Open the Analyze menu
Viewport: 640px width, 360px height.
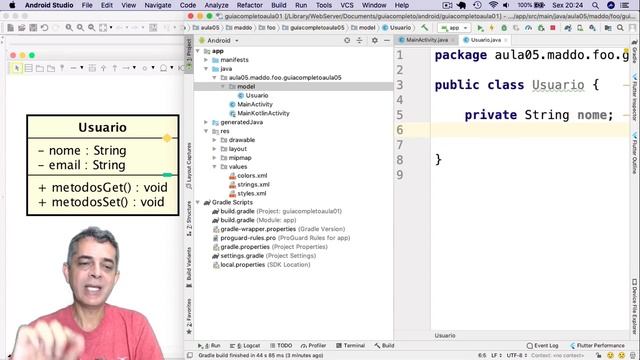216,5
